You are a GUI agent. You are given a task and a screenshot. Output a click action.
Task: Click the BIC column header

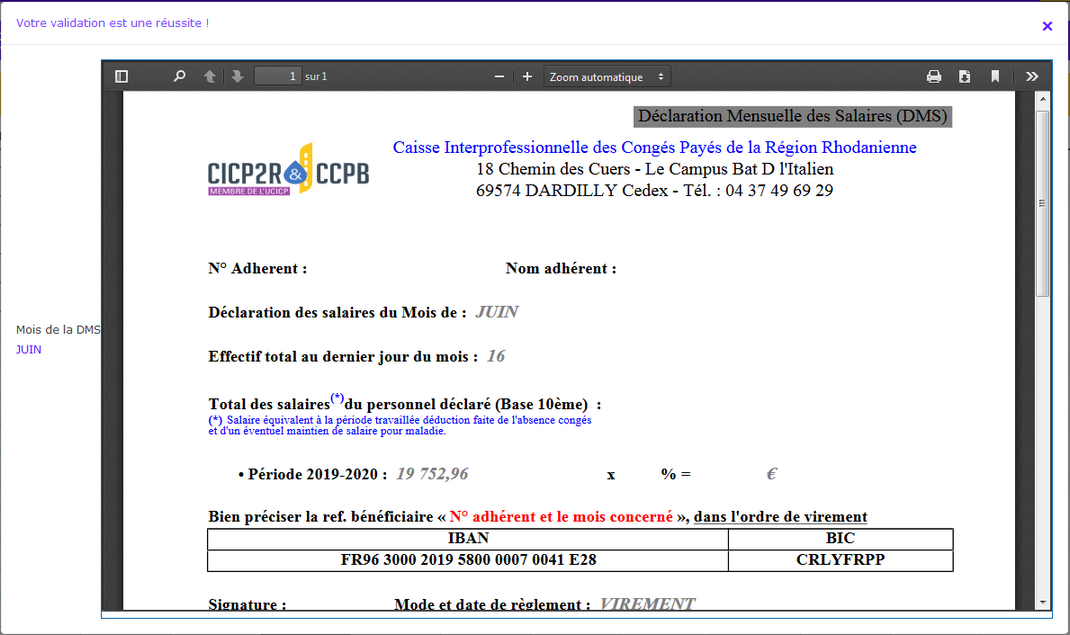[x=840, y=538]
